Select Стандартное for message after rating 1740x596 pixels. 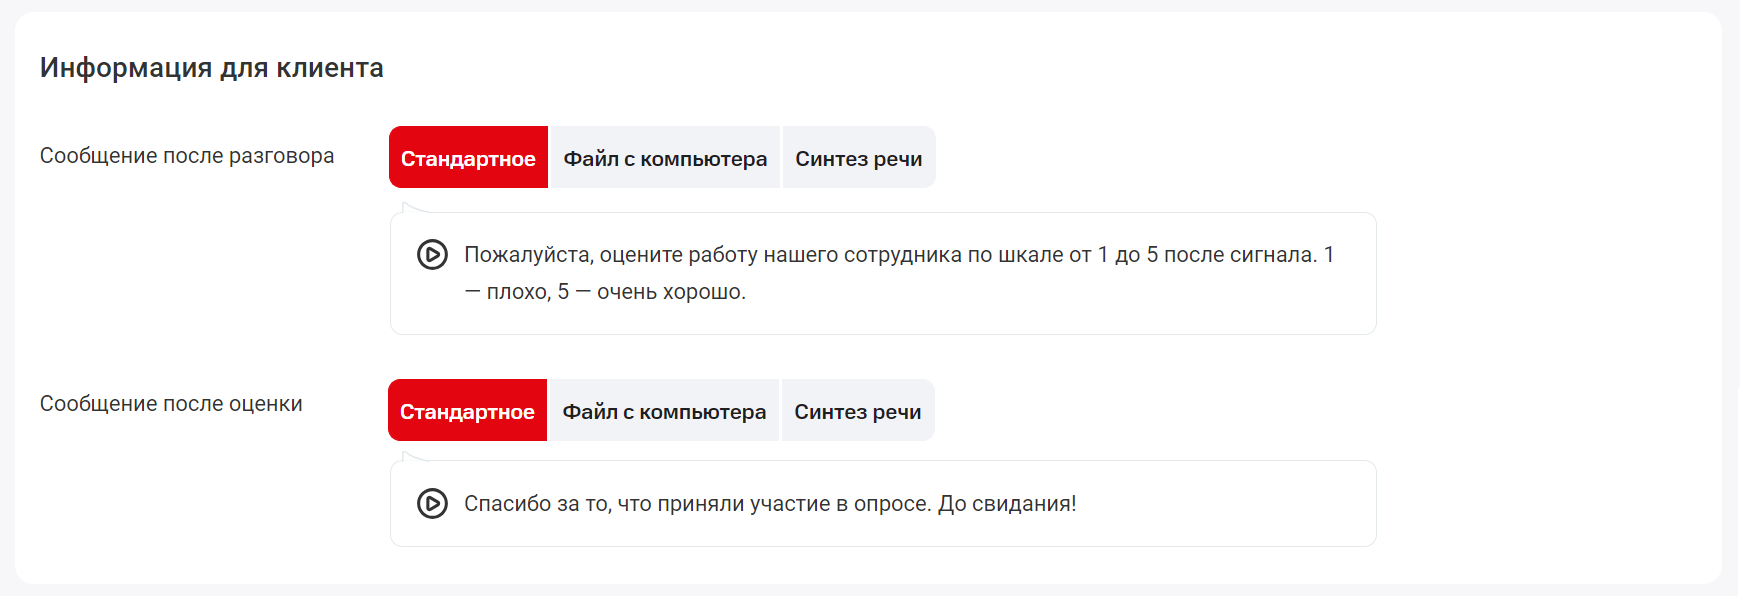pos(467,411)
